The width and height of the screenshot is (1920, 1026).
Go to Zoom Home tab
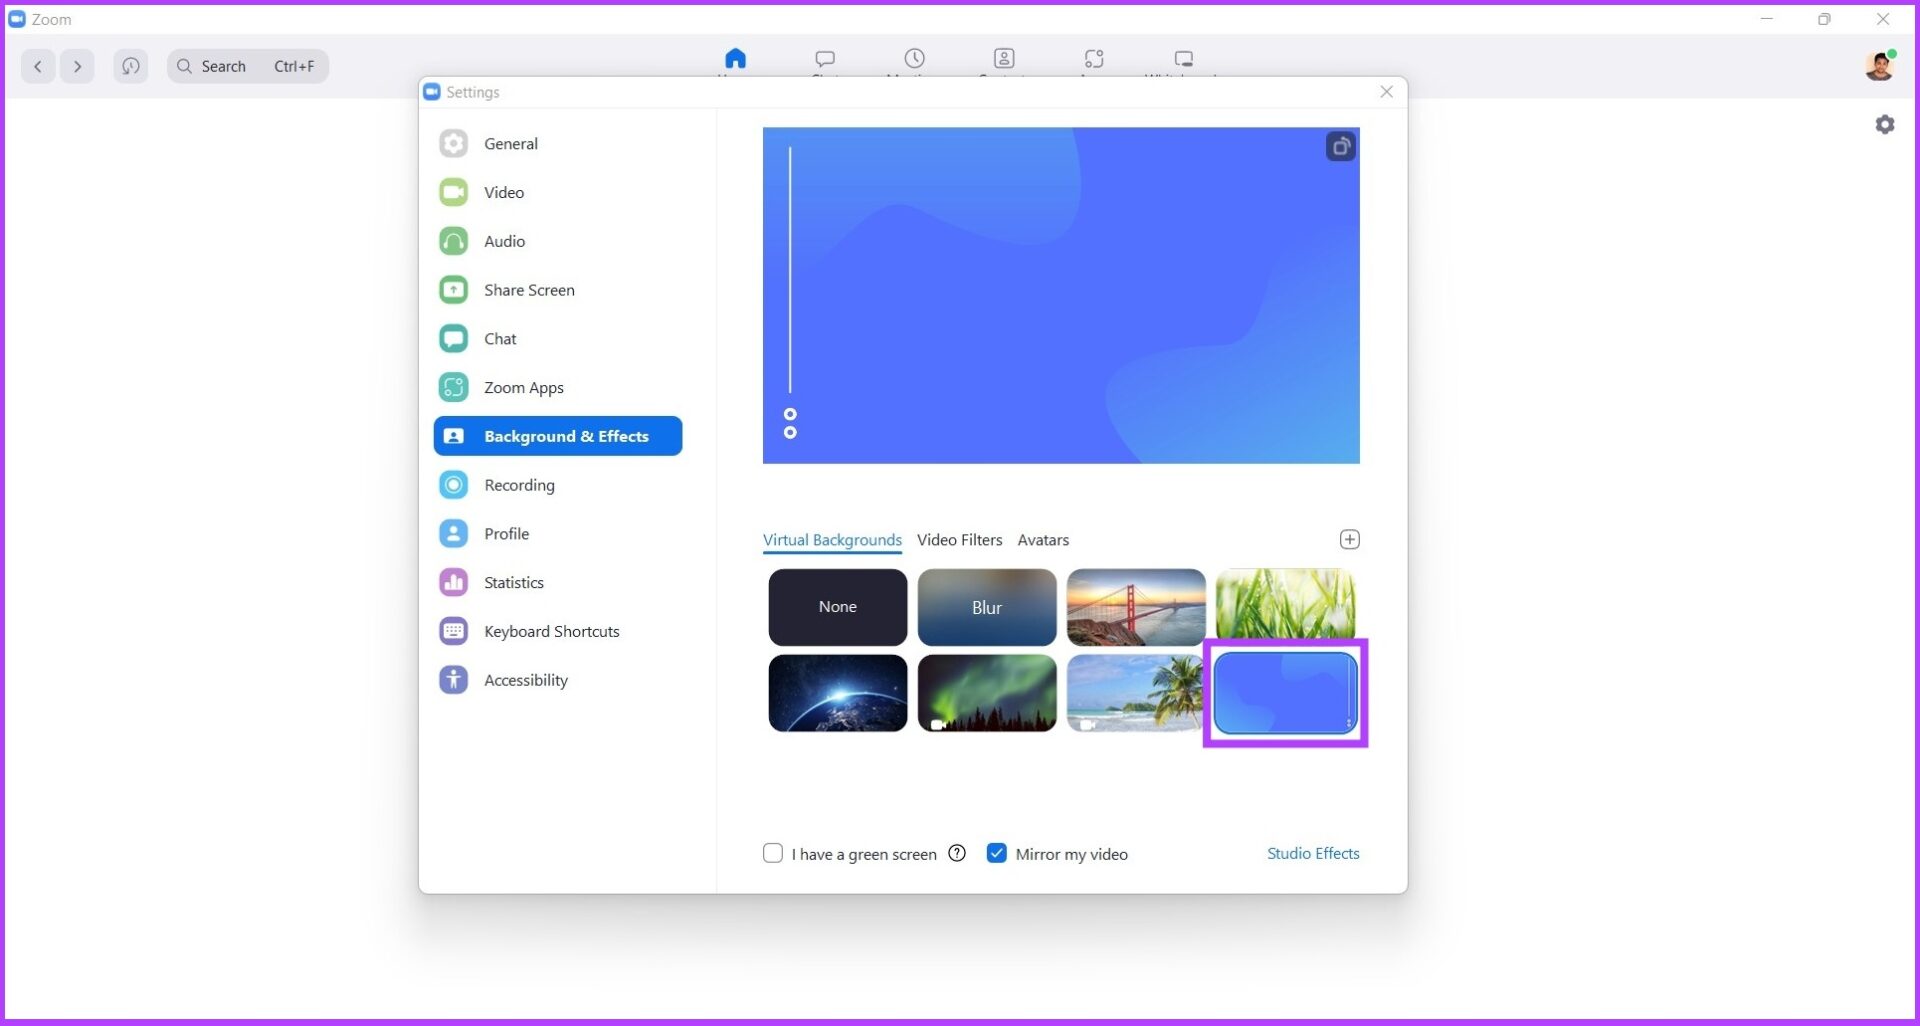(x=735, y=59)
